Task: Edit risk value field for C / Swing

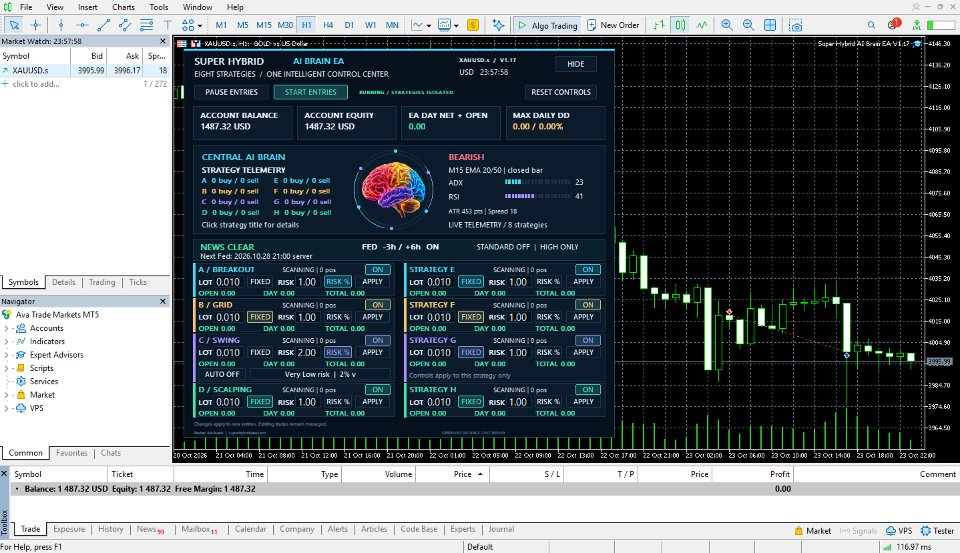Action: click(x=307, y=353)
